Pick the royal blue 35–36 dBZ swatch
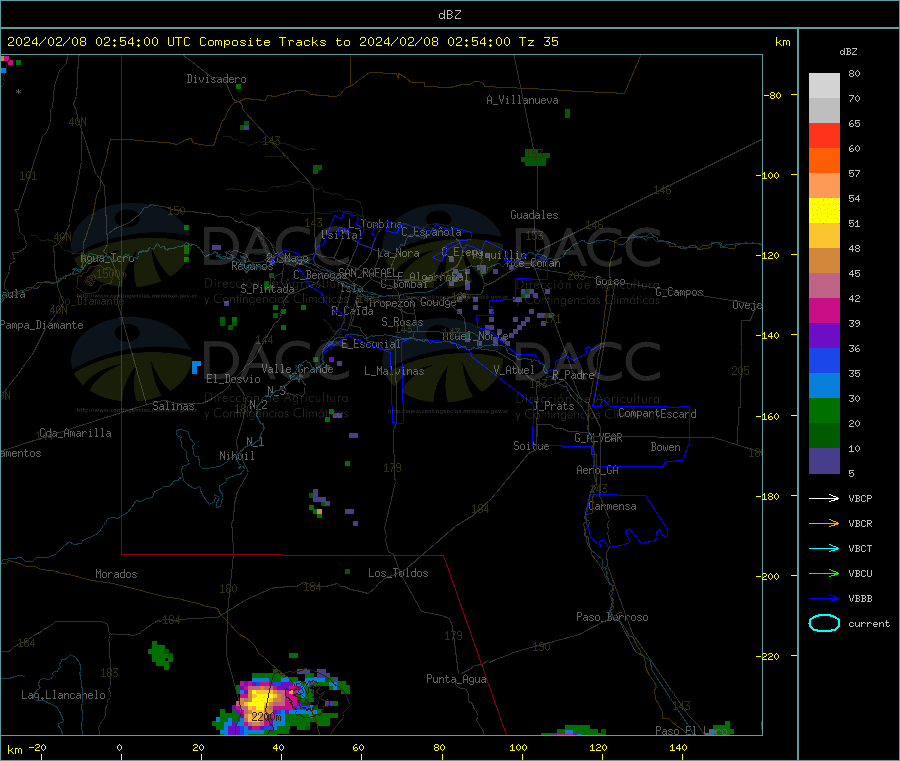This screenshot has width=900, height=761. (x=824, y=360)
